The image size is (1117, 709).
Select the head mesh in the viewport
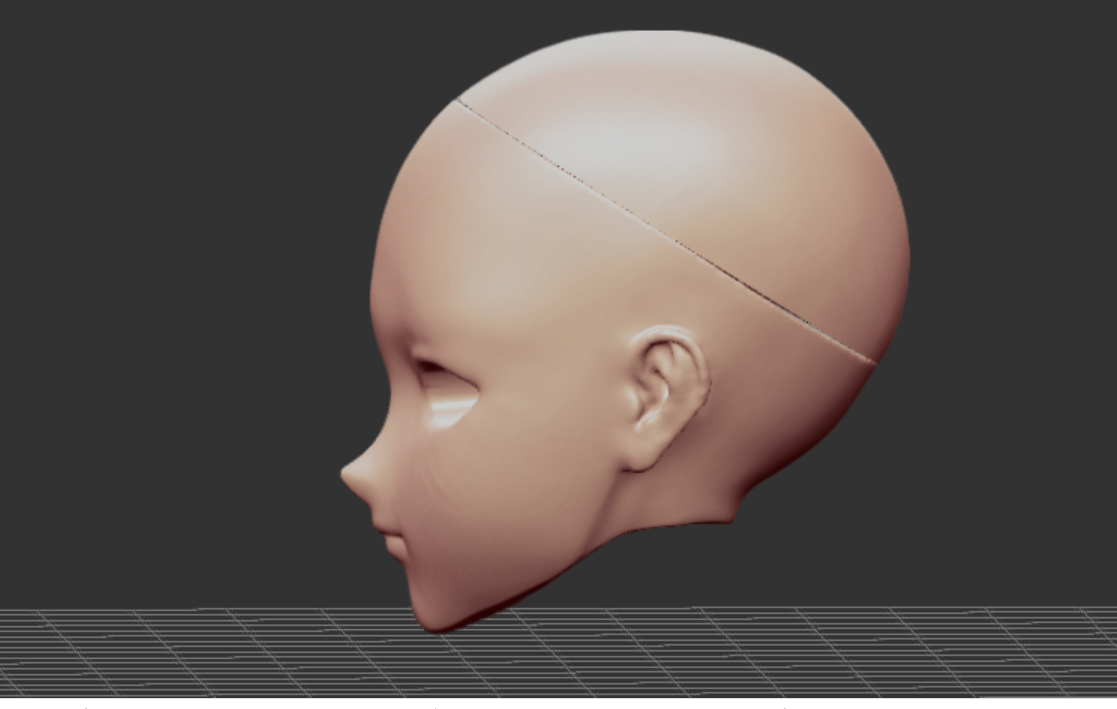620,300
